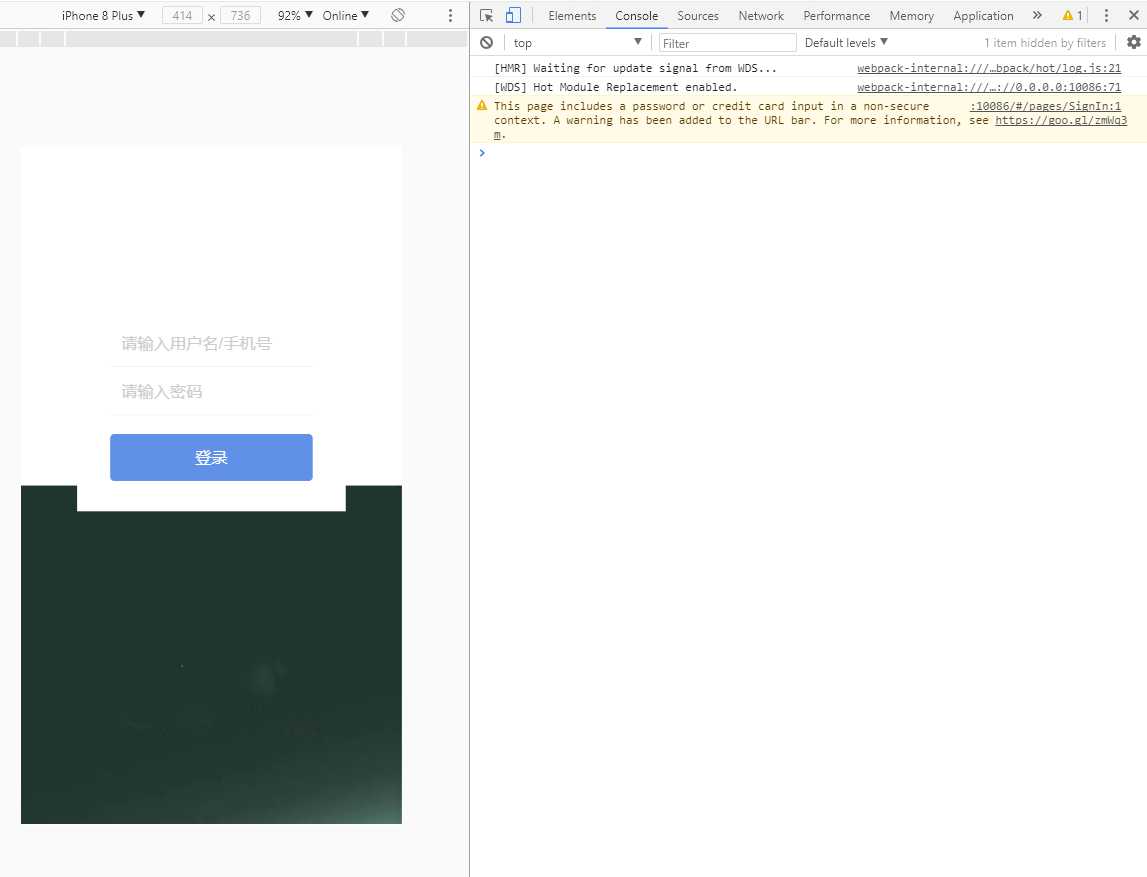Click the username/phone number input field
The image size is (1147, 877).
(x=211, y=343)
